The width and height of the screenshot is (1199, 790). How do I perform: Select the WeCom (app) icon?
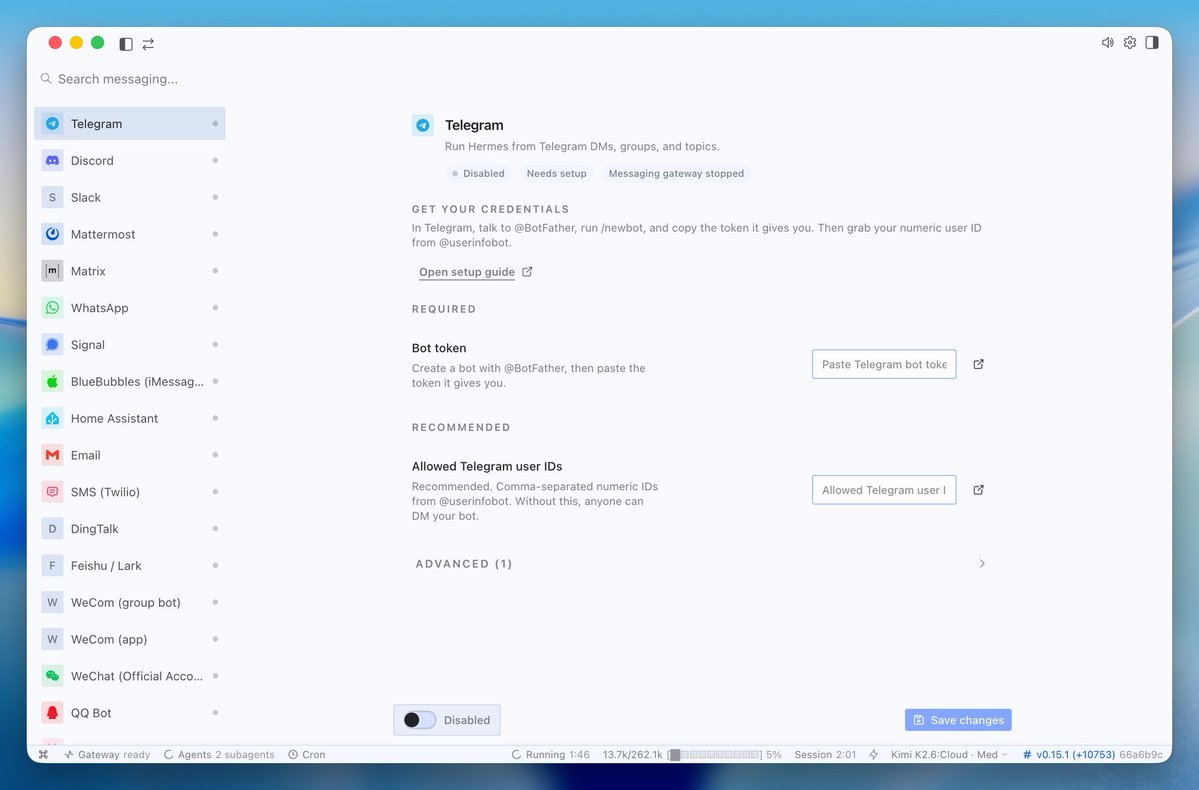(52, 639)
